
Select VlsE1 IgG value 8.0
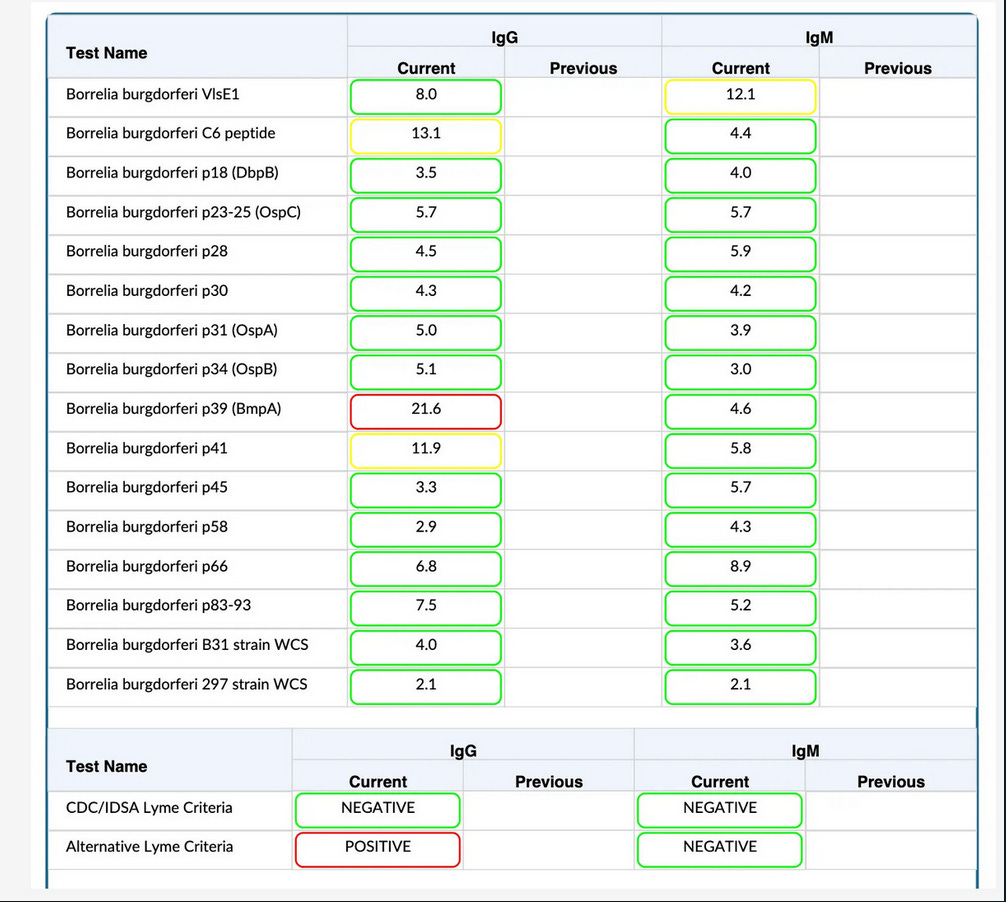(x=426, y=97)
